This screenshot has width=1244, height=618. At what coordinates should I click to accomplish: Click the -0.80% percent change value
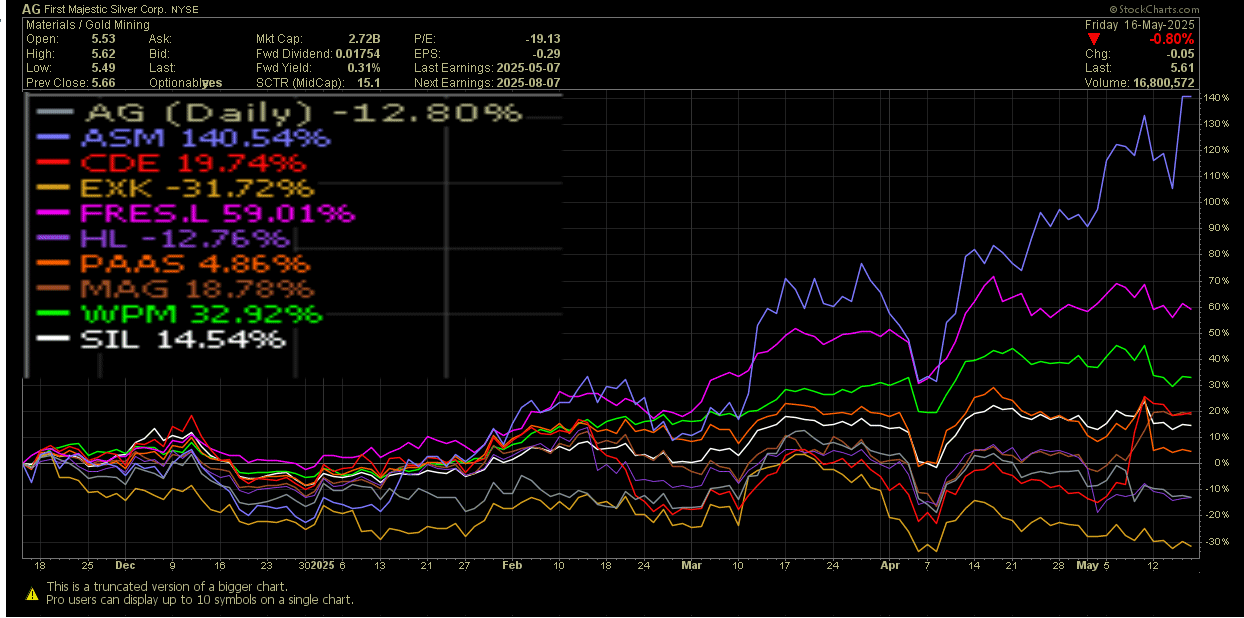pyautogui.click(x=1172, y=39)
